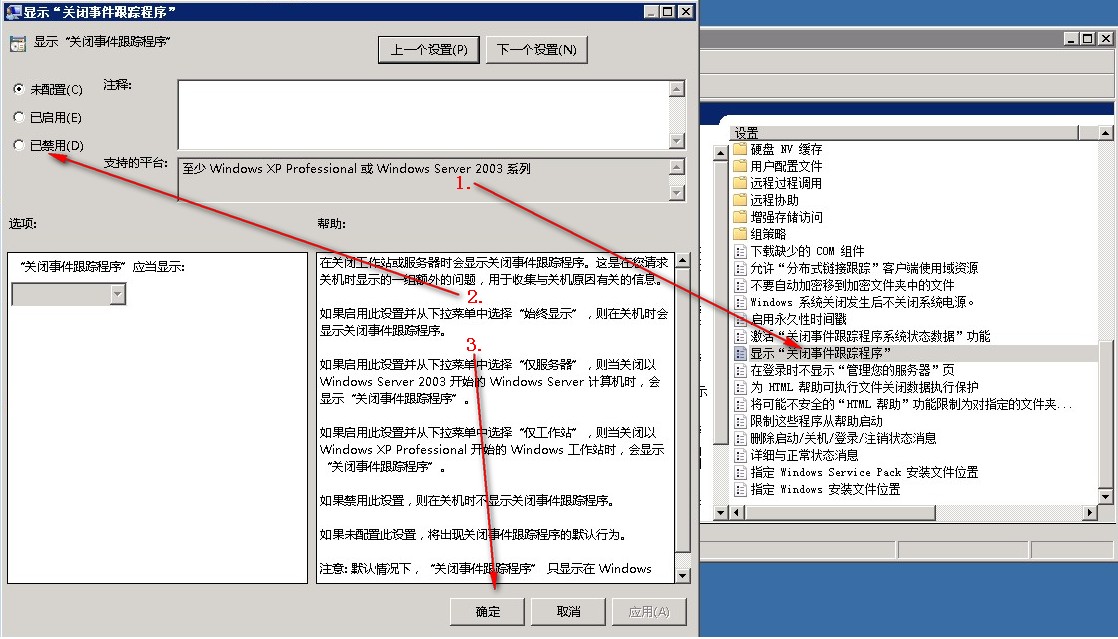The width and height of the screenshot is (1118, 639).
Task: Open the 组策略 folder icon
Action: tap(740, 234)
